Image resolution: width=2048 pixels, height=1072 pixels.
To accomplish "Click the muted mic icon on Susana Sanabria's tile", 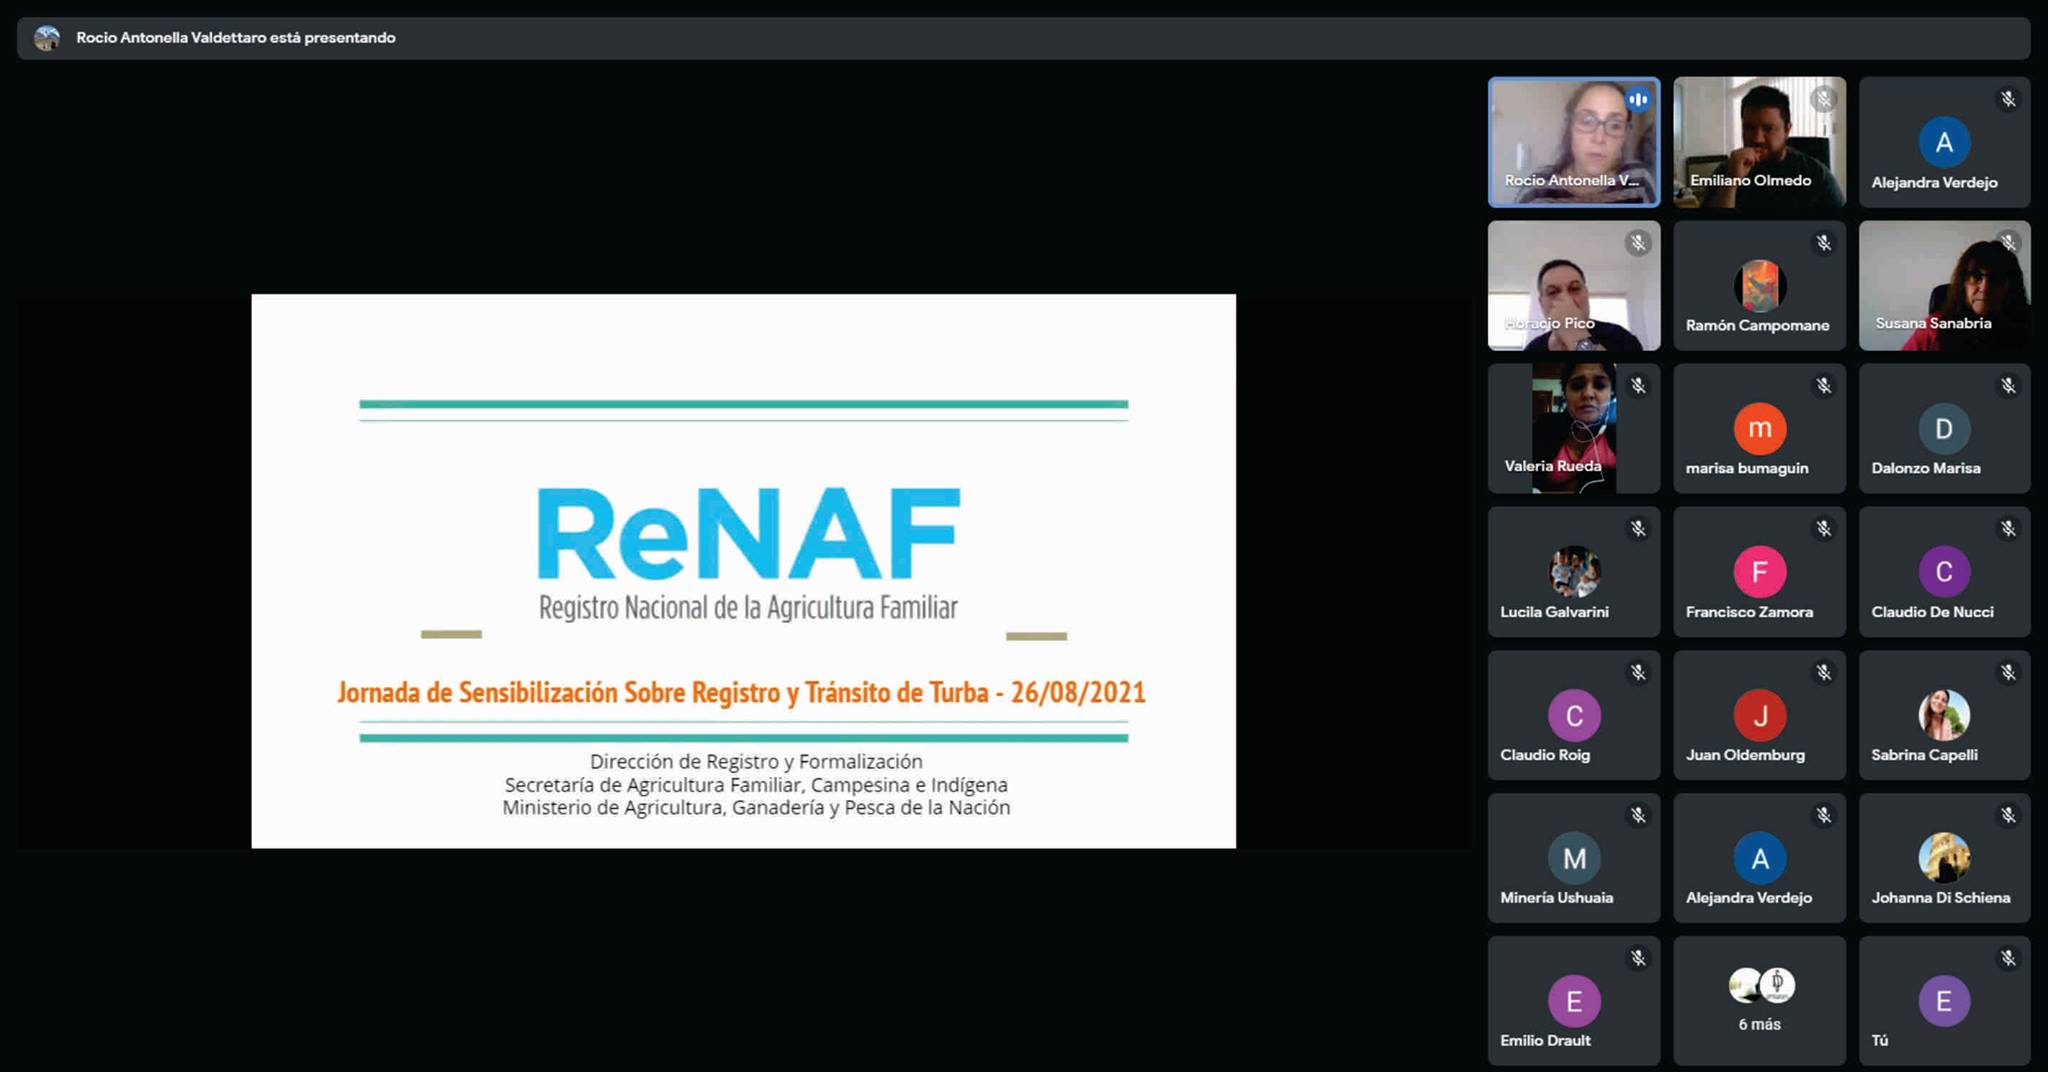I will pos(2008,243).
